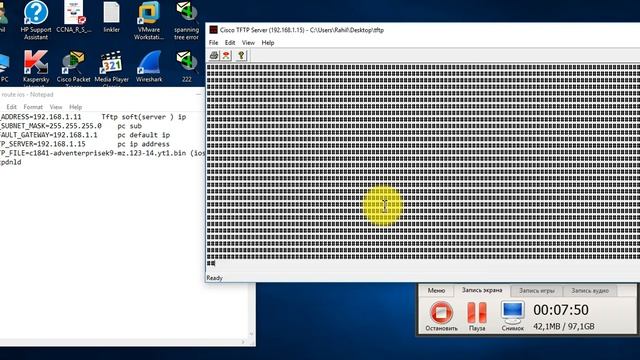Screen dimensions: 640x360
Task: Click the red clear-log icon in TFTP toolbar
Action: [x=227, y=56]
